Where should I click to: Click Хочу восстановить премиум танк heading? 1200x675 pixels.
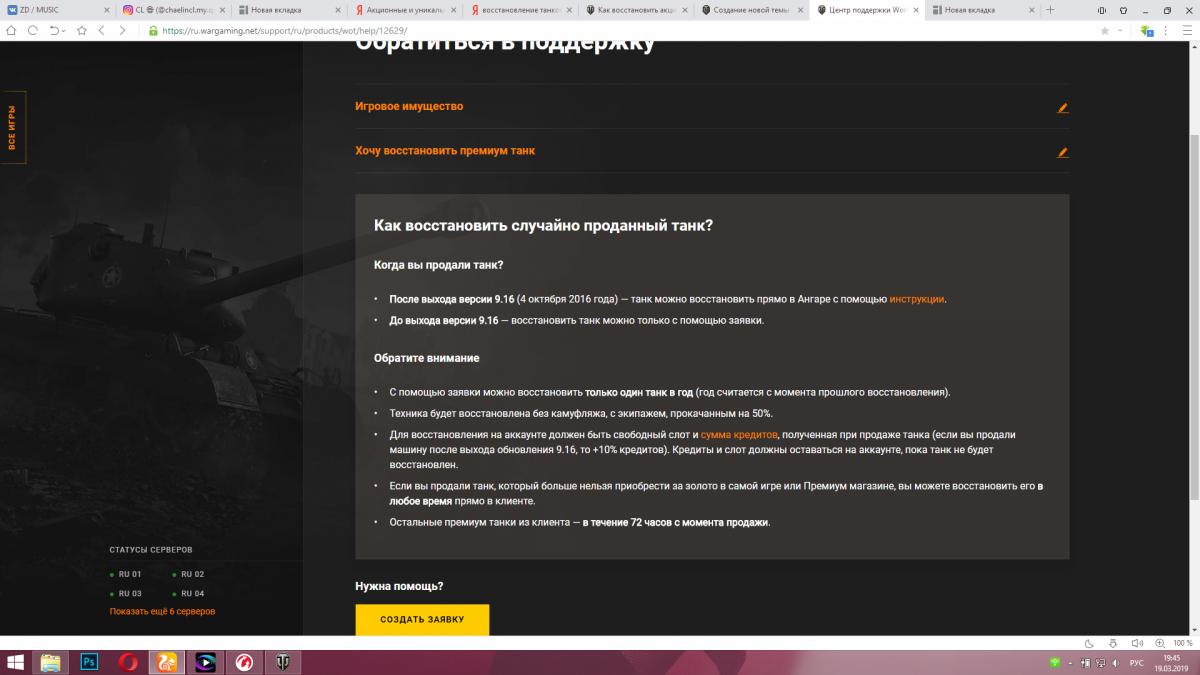pos(445,151)
